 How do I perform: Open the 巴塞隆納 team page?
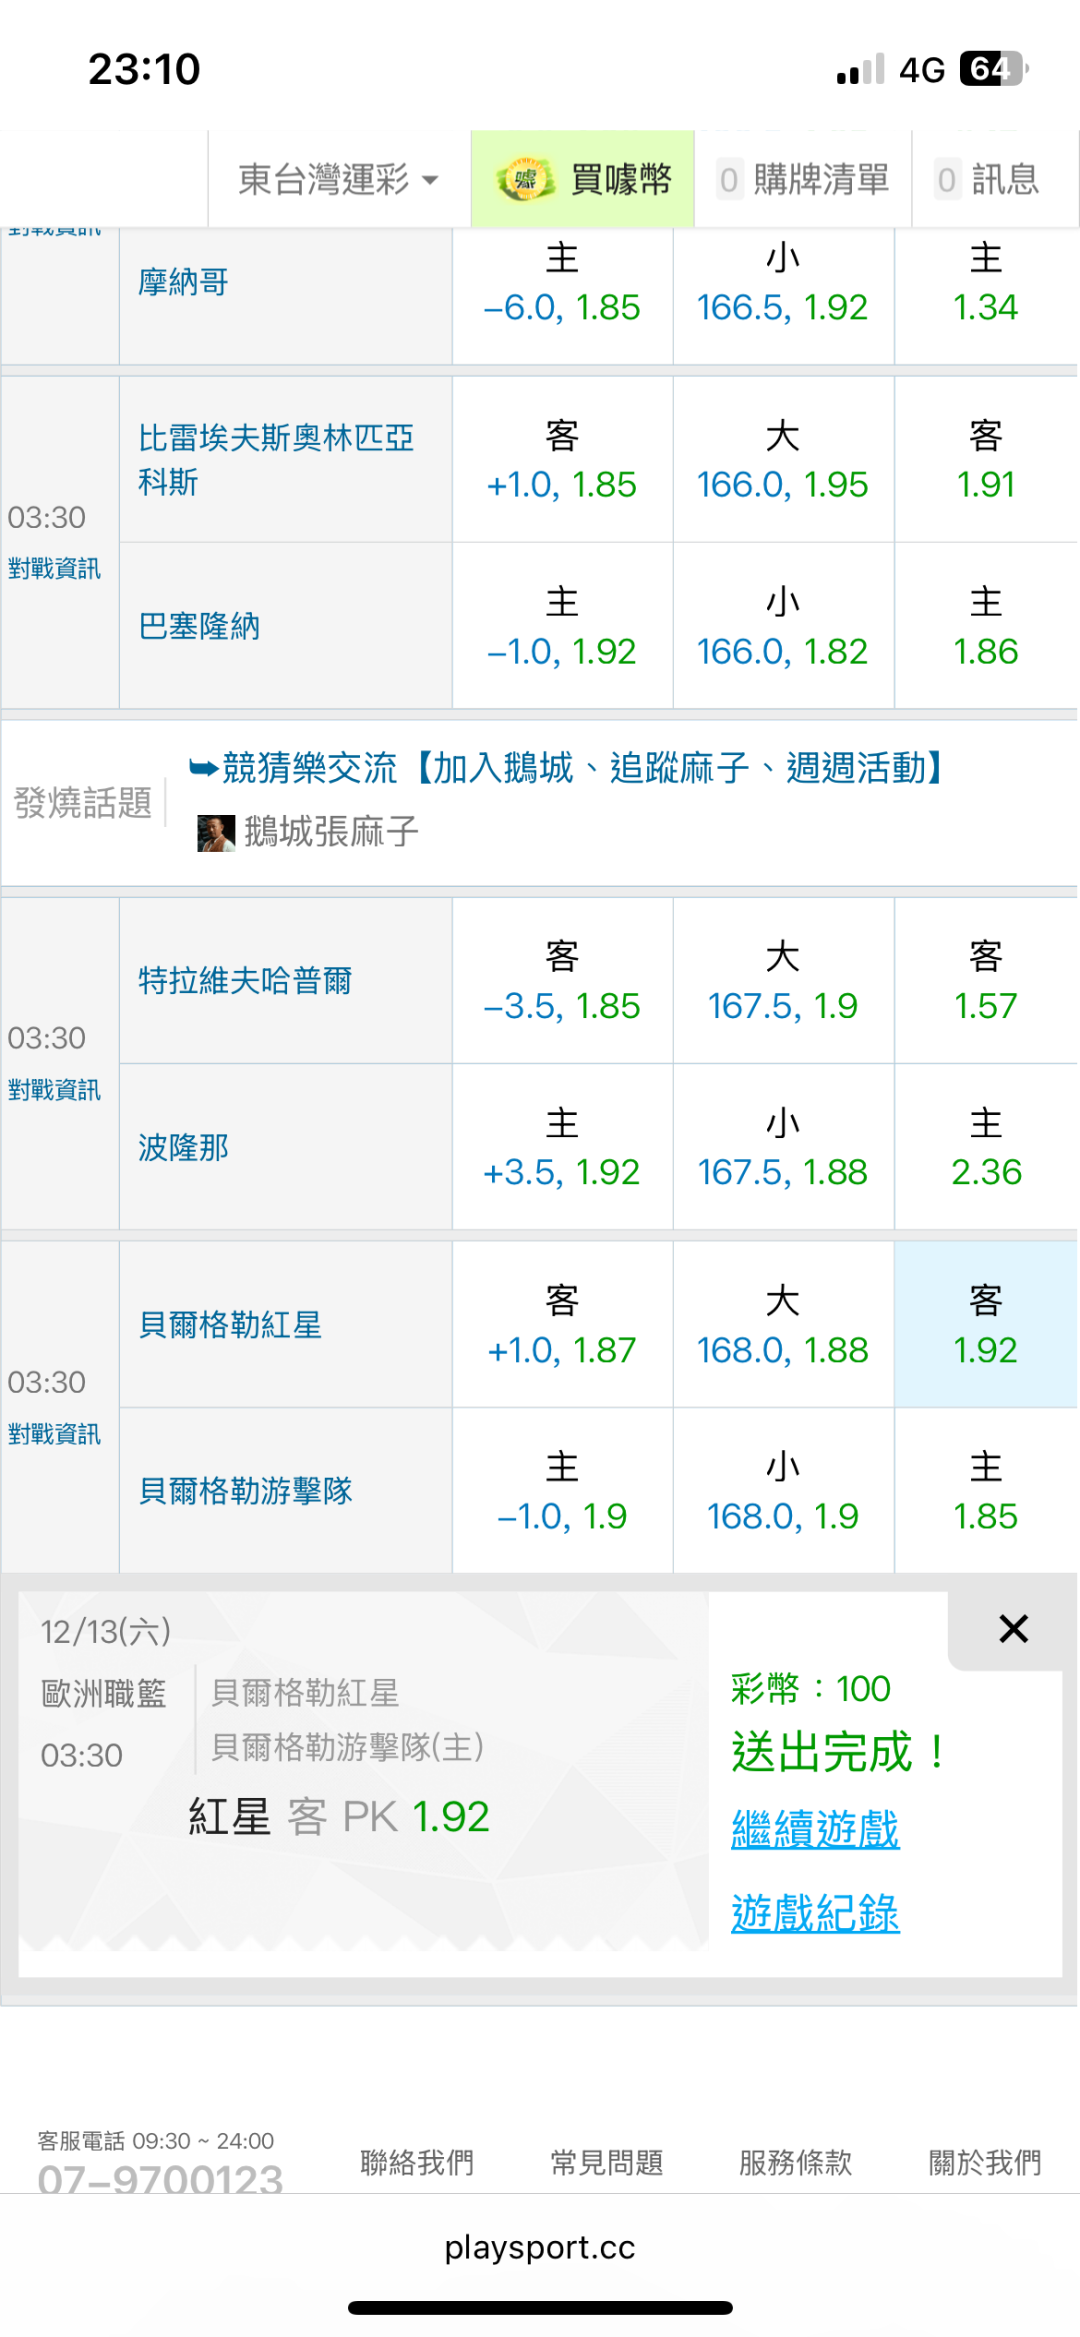click(x=199, y=626)
